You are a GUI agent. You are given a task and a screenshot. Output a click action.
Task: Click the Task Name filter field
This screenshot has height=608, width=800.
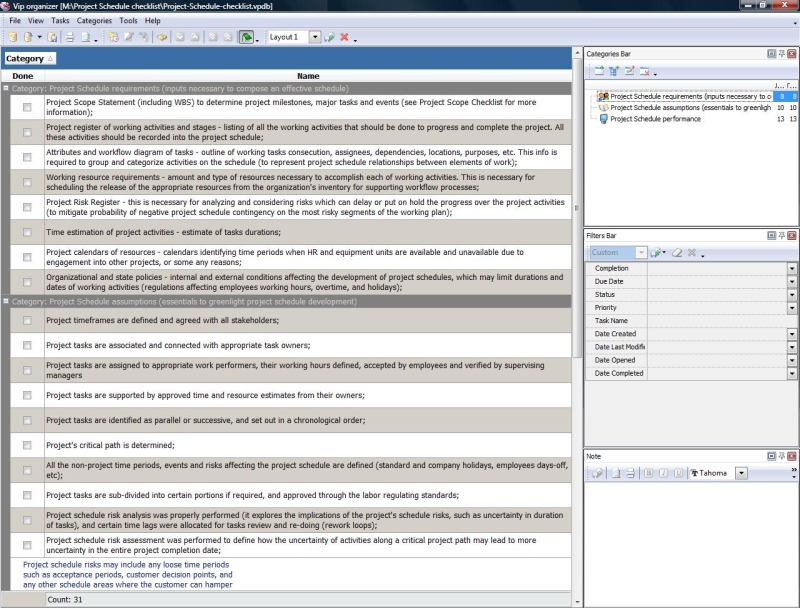click(x=715, y=321)
